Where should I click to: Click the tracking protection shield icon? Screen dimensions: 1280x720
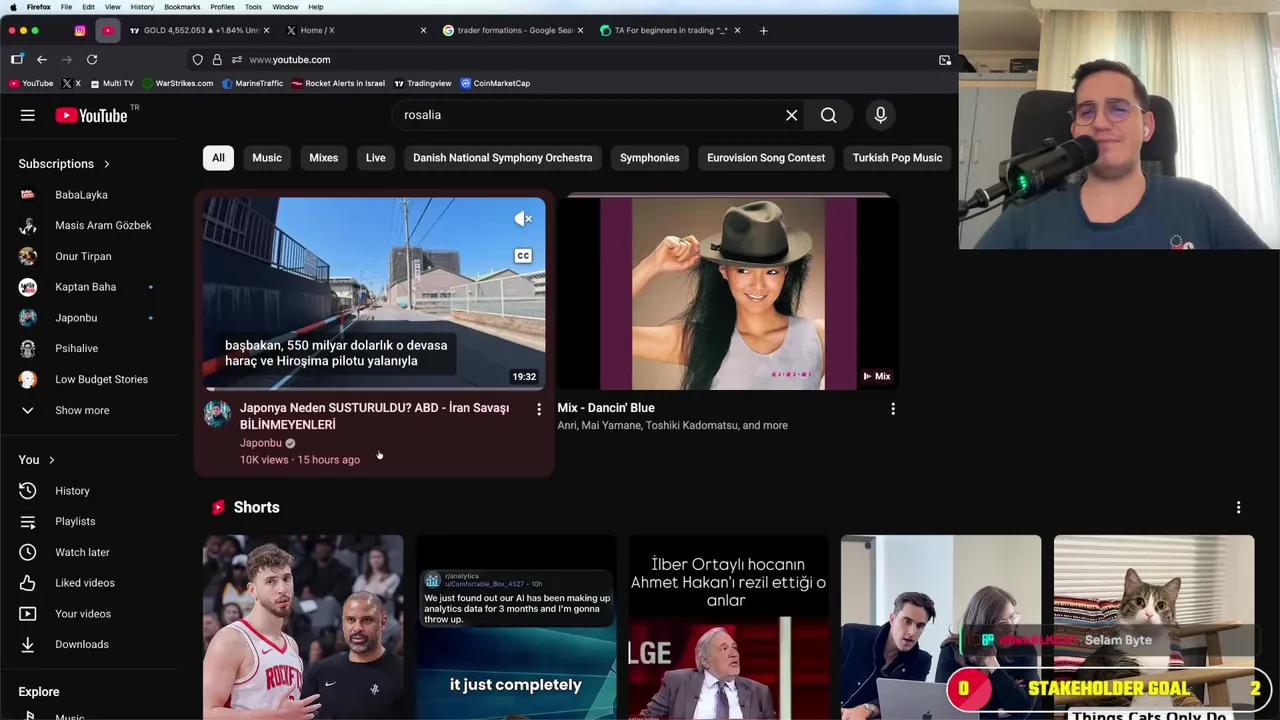click(x=198, y=60)
